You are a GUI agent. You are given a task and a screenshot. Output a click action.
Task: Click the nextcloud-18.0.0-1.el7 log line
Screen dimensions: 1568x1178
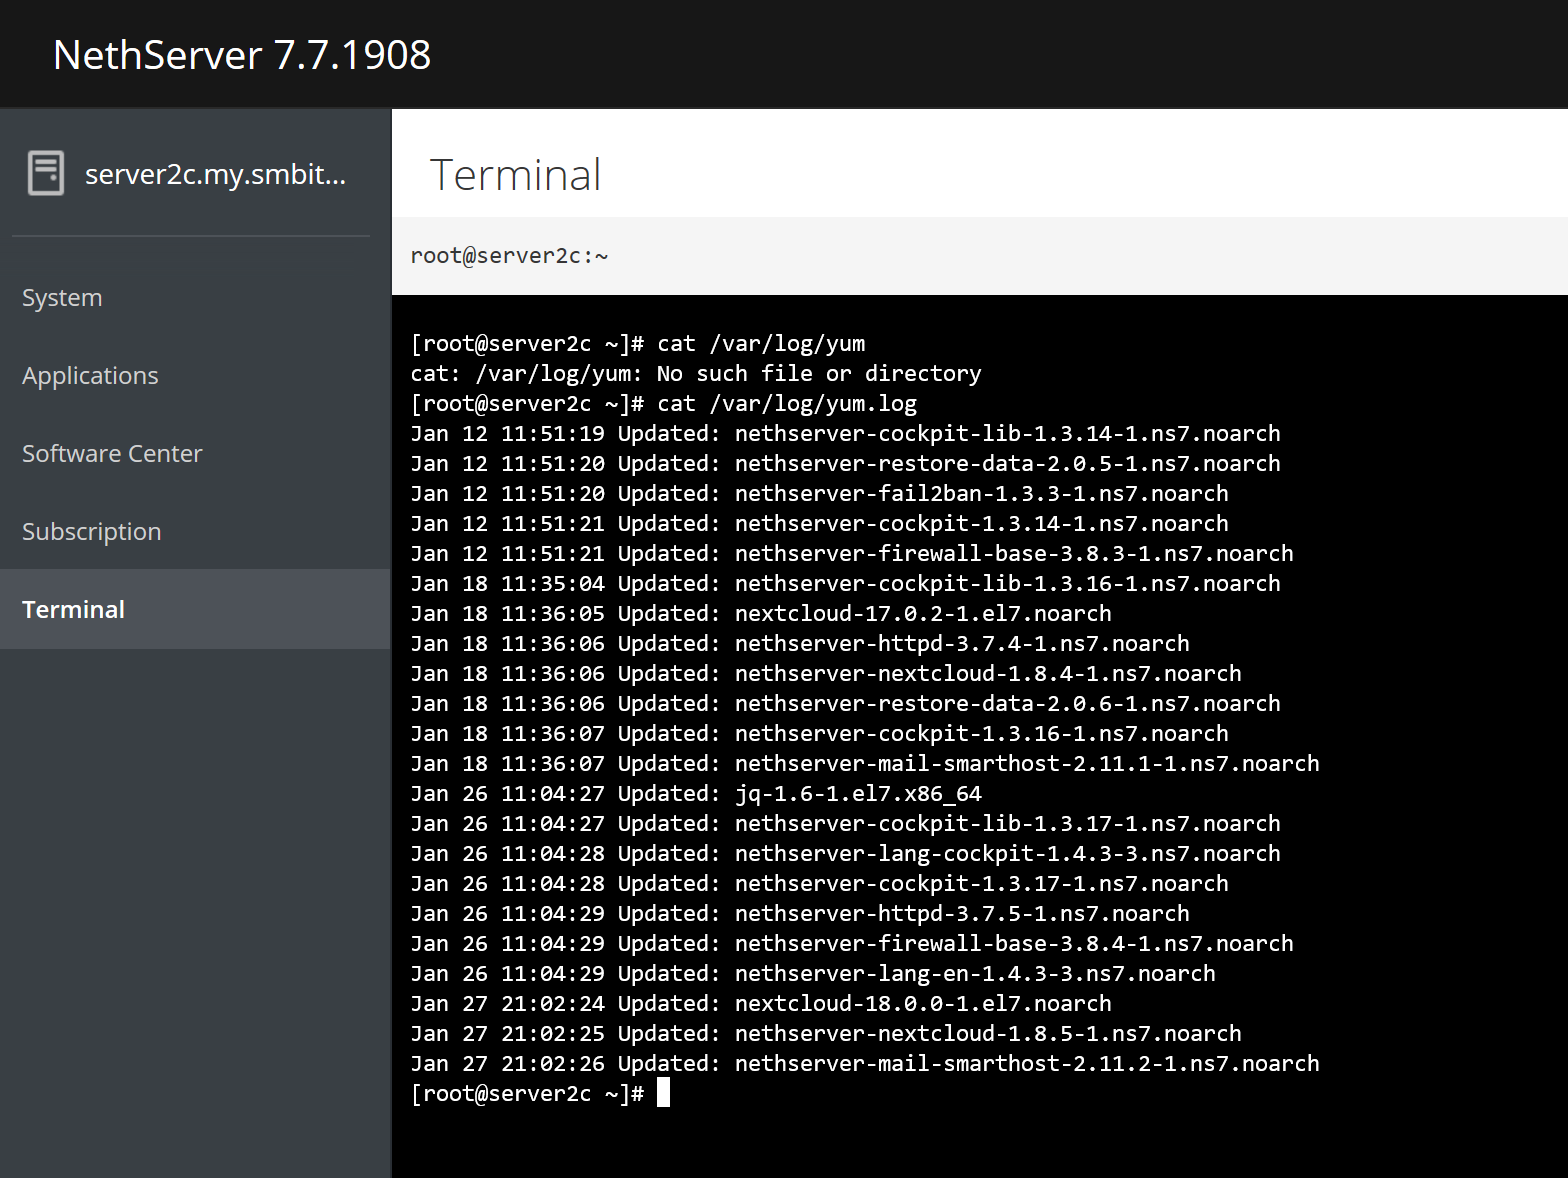pyautogui.click(x=761, y=1003)
